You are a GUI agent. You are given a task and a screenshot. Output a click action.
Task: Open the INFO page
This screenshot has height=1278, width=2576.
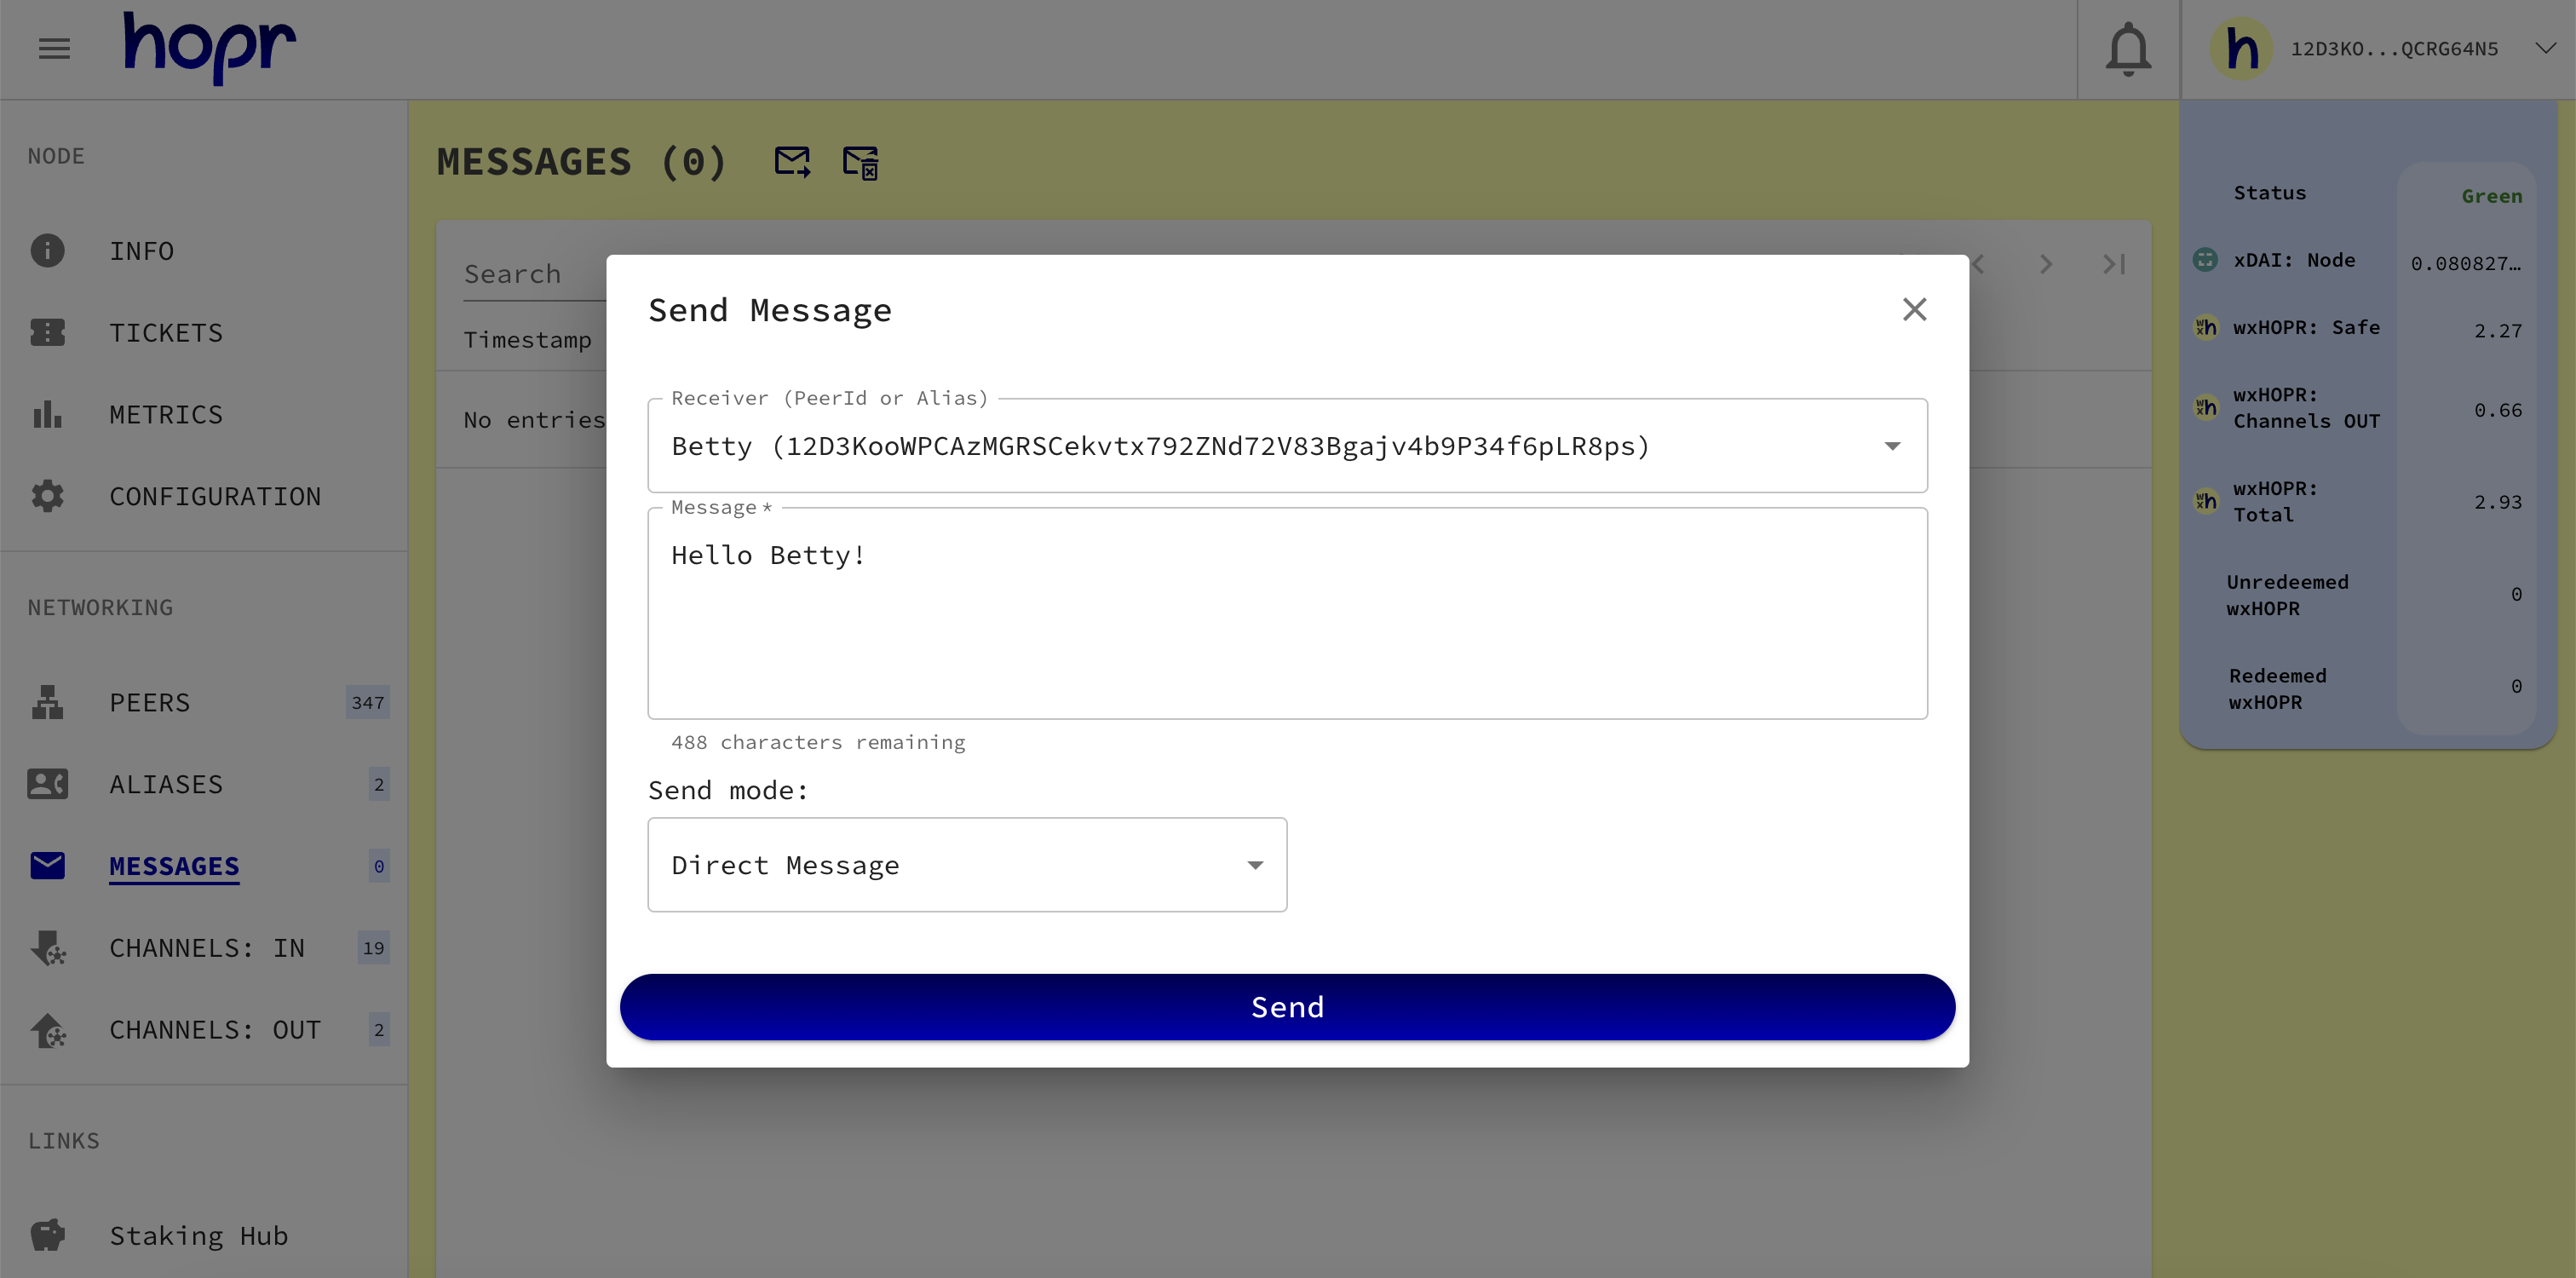click(x=142, y=251)
